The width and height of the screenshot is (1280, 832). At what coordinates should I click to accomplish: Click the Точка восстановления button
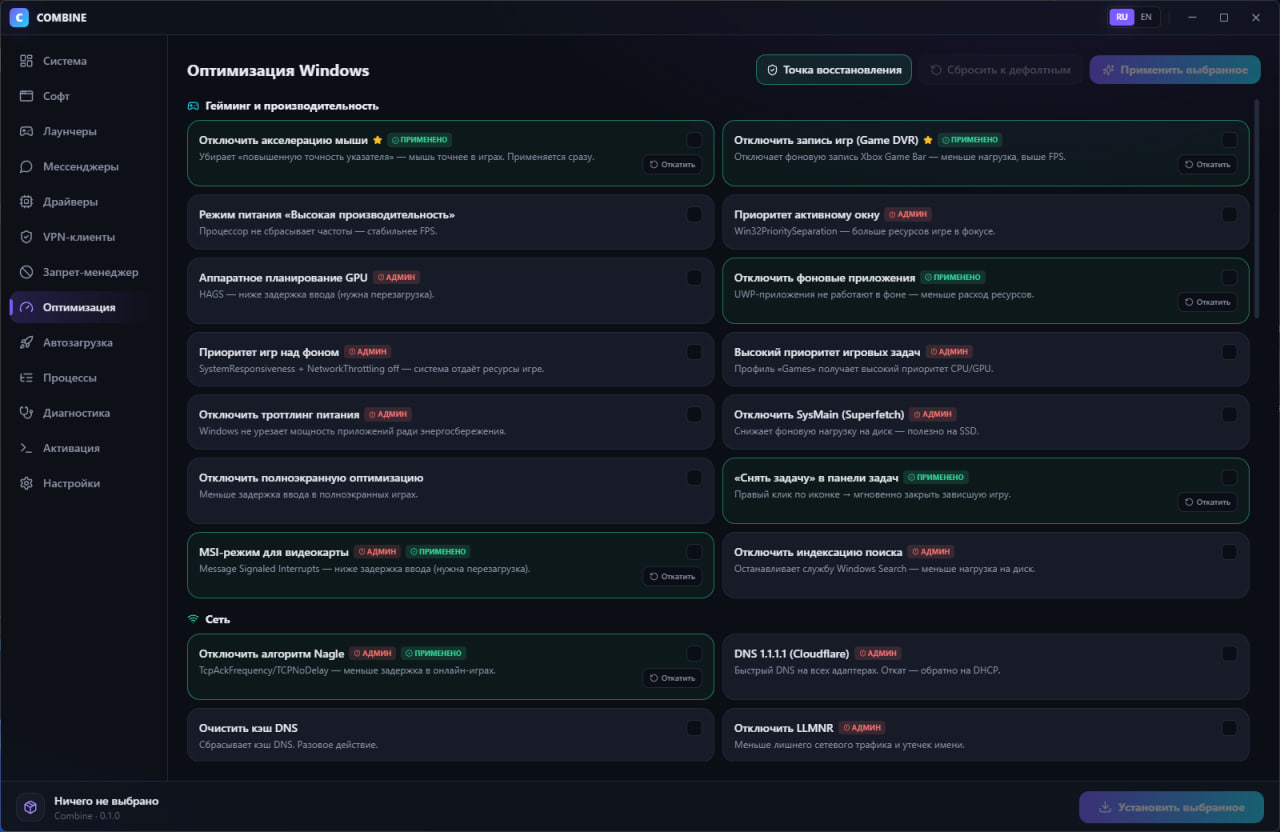[834, 70]
